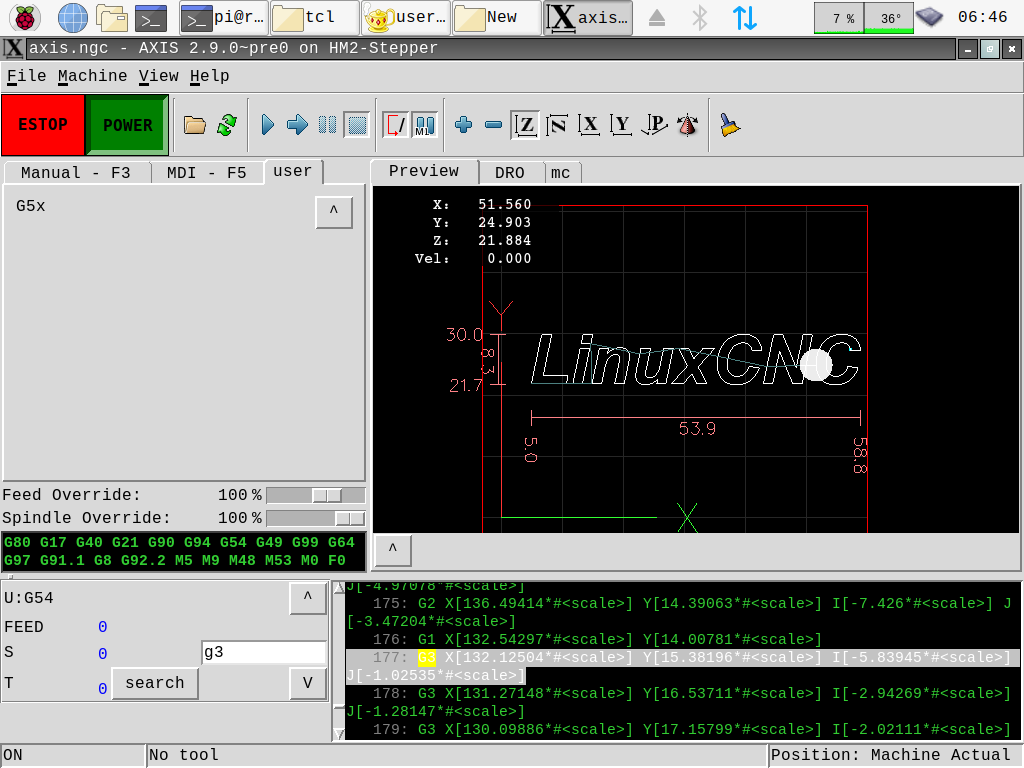
Task: Step through the program with arrow icon
Action: coord(297,125)
